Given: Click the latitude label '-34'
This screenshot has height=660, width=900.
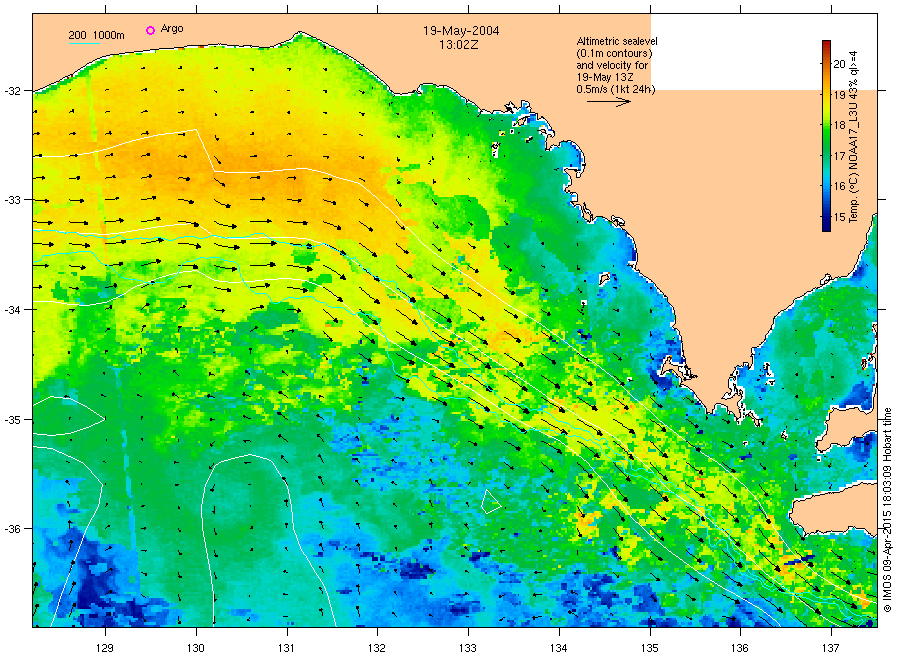Looking at the screenshot, I should point(12,310).
